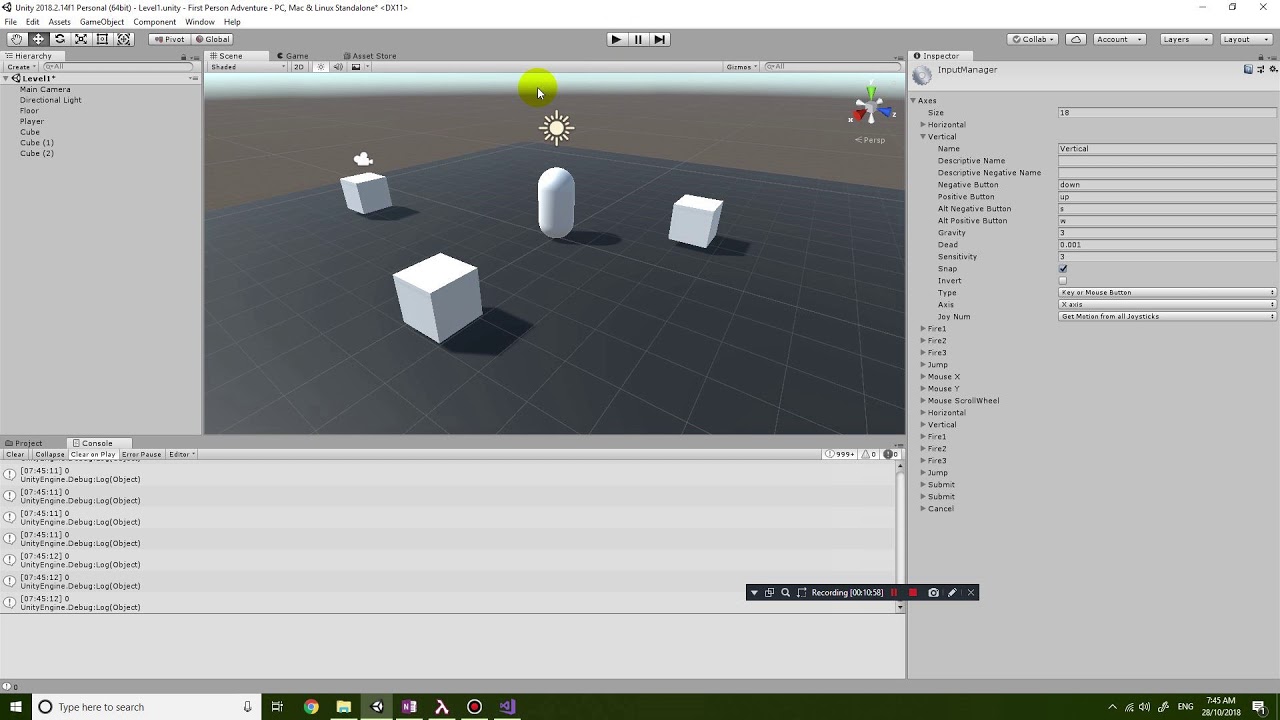Toggle Clear on Play in Console

click(93, 454)
